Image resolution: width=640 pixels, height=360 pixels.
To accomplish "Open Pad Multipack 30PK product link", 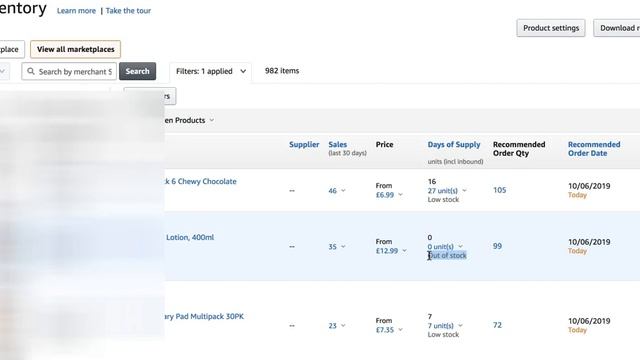I will coord(204,316).
